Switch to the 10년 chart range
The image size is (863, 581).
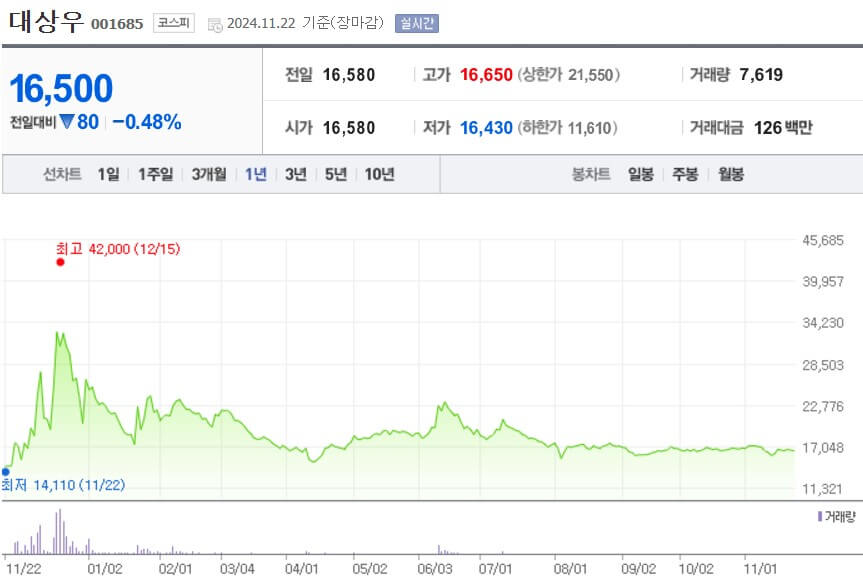380,174
